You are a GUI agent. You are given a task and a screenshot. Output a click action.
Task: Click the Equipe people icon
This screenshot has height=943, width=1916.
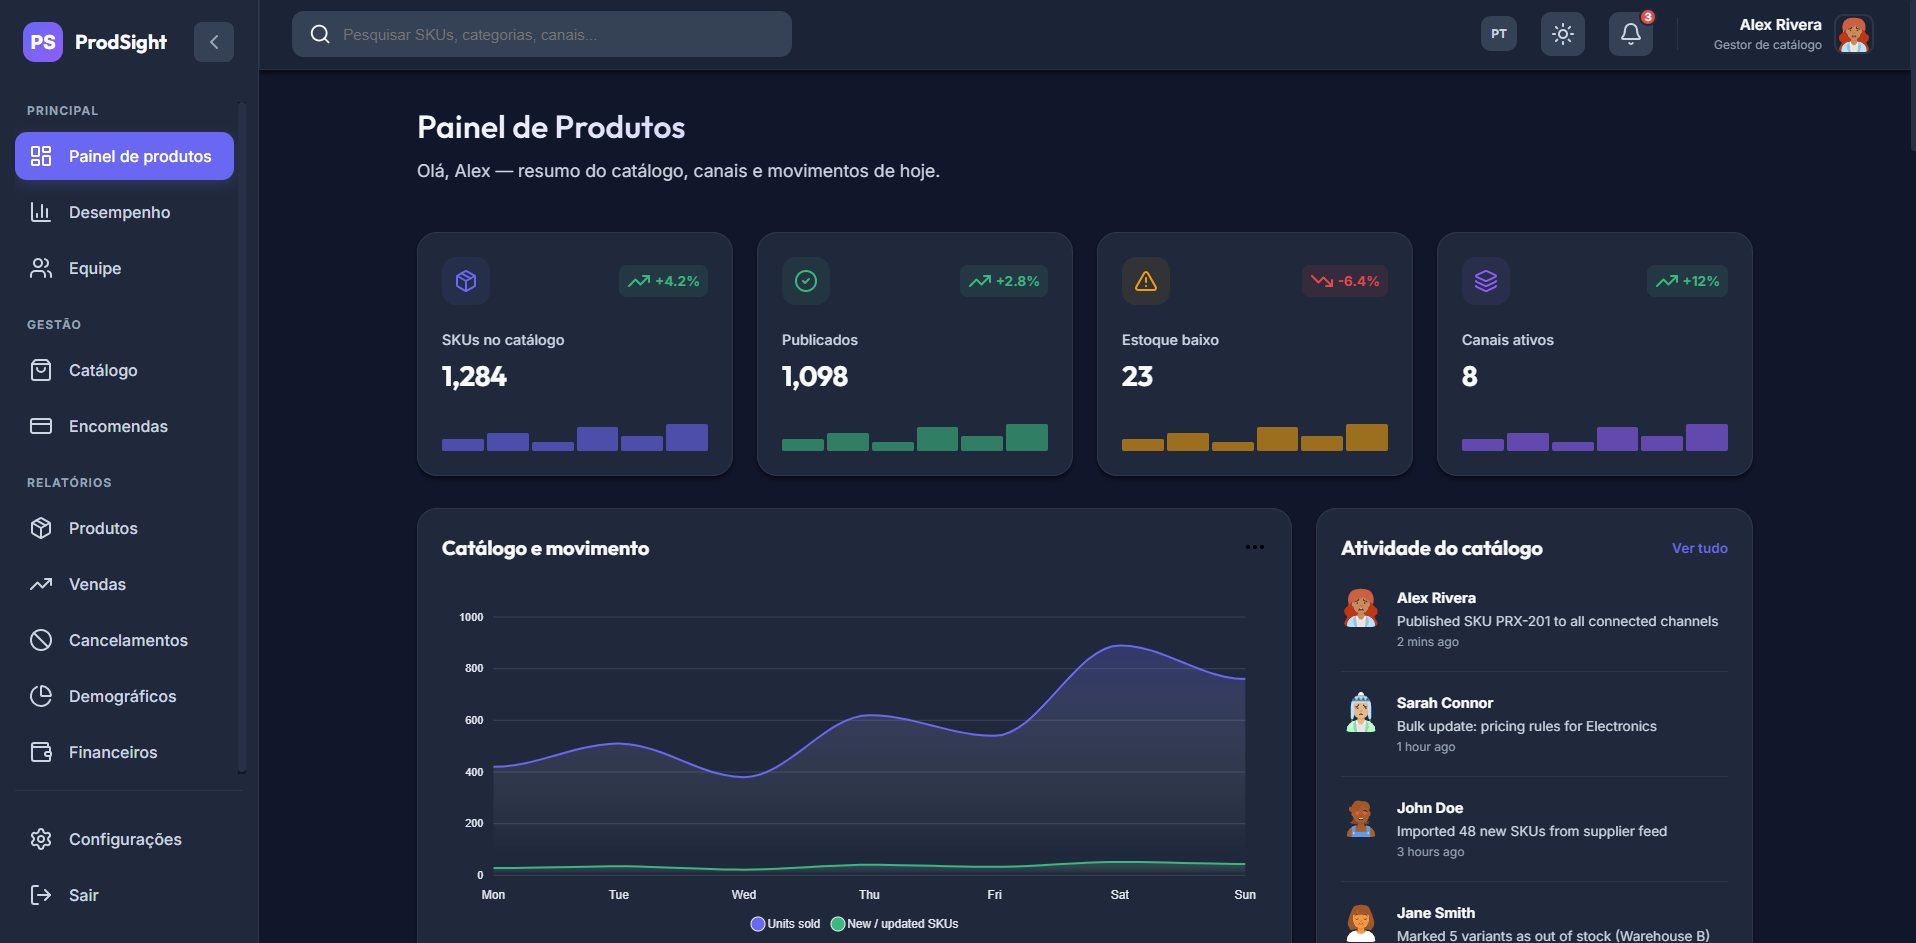[x=41, y=268]
